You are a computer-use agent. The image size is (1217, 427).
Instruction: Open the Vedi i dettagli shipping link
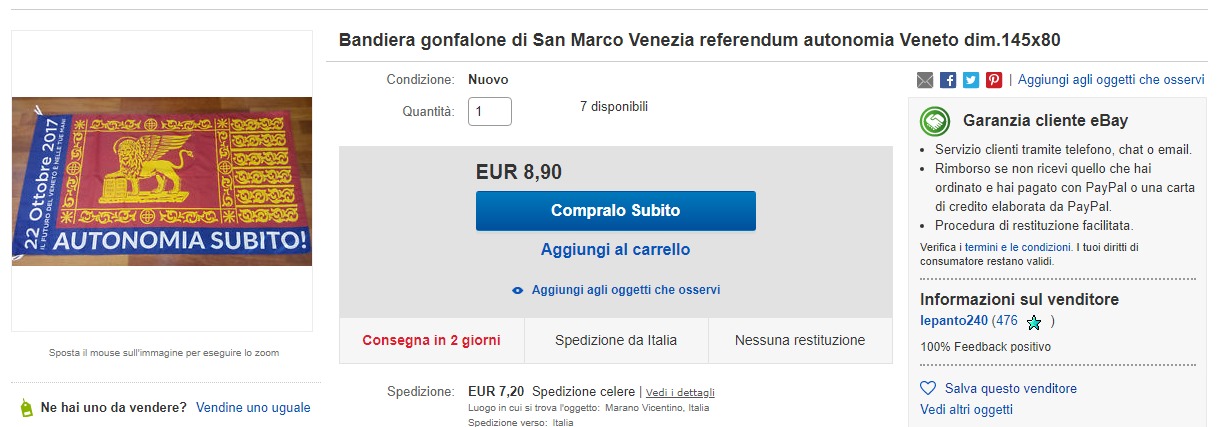pos(680,392)
